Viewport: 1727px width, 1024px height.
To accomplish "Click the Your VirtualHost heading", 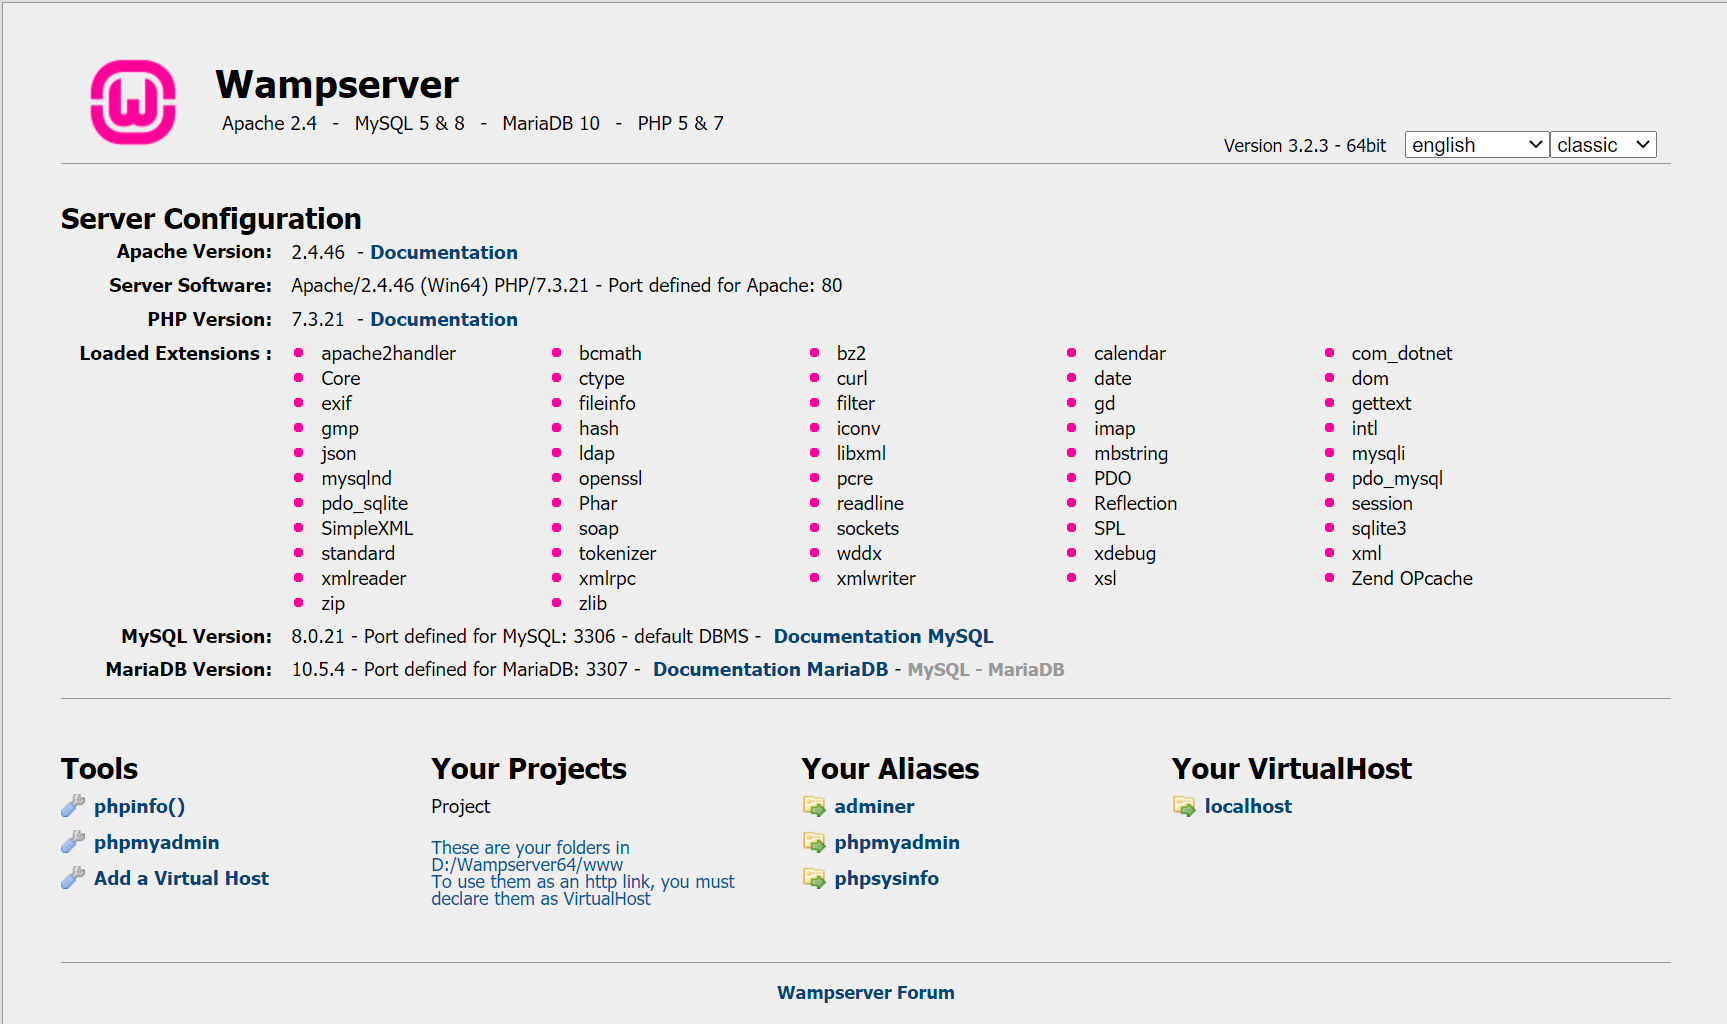I will coord(1291,768).
